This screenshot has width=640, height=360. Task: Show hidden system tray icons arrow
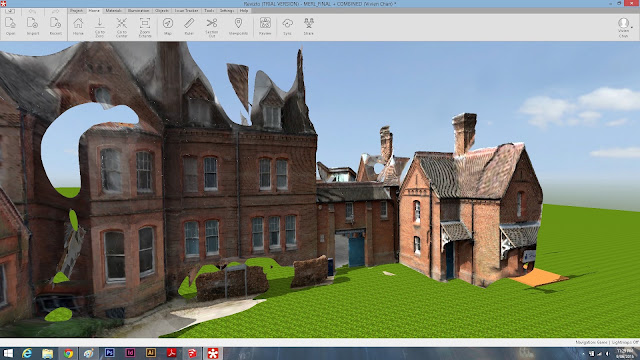(583, 353)
